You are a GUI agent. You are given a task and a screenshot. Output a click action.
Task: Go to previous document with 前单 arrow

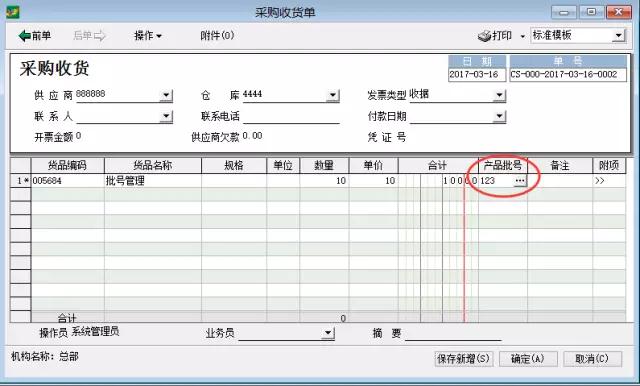[x=35, y=36]
